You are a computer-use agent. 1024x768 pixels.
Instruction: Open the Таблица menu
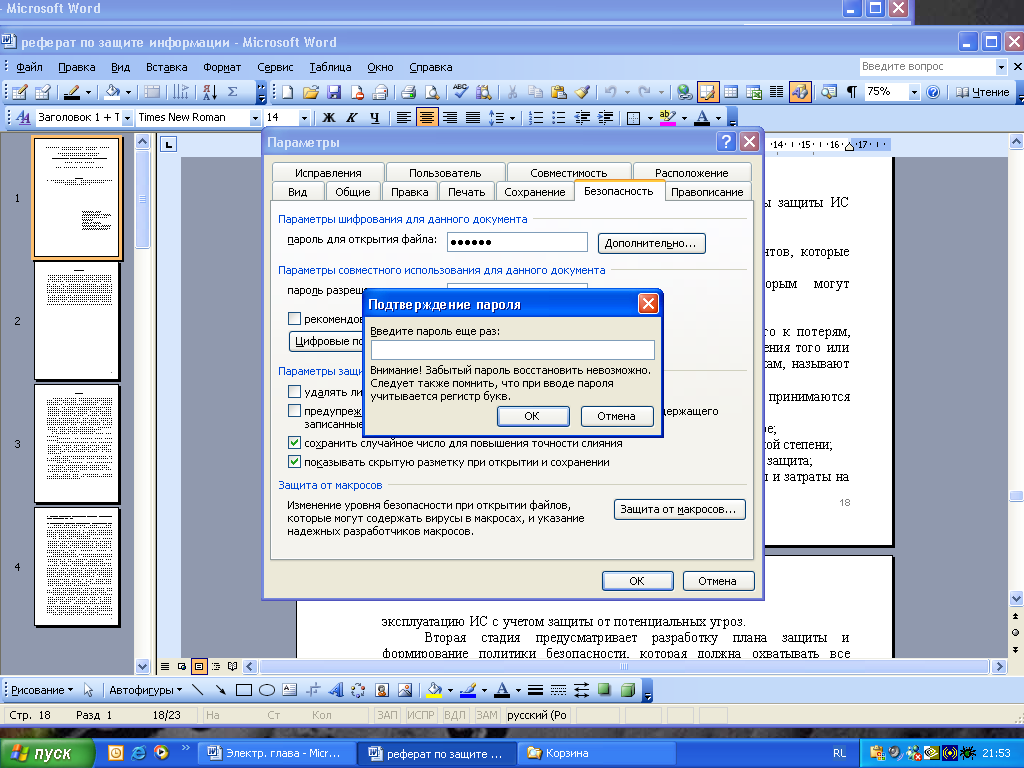click(x=330, y=67)
